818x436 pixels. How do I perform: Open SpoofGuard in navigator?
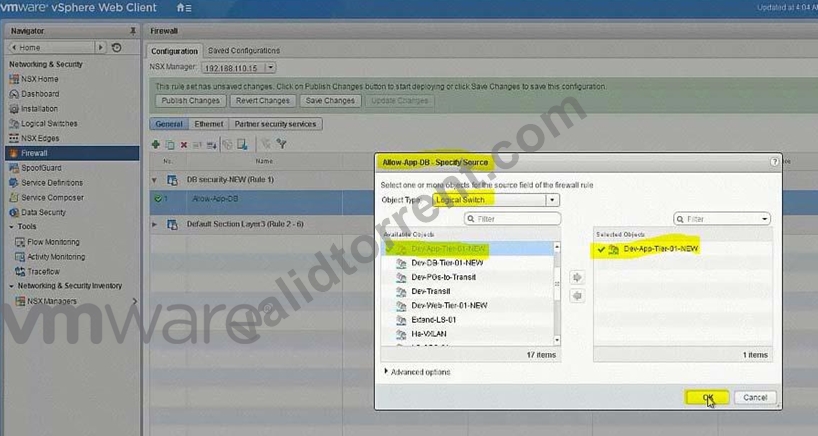(x=41, y=168)
